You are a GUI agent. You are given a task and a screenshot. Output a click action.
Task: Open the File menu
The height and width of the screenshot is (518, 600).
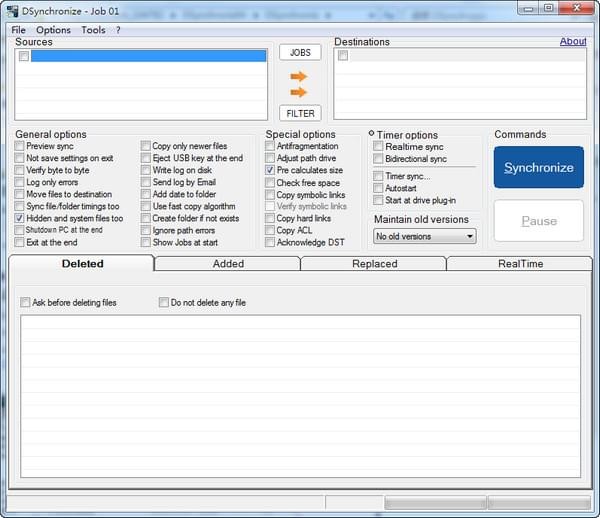[x=19, y=30]
